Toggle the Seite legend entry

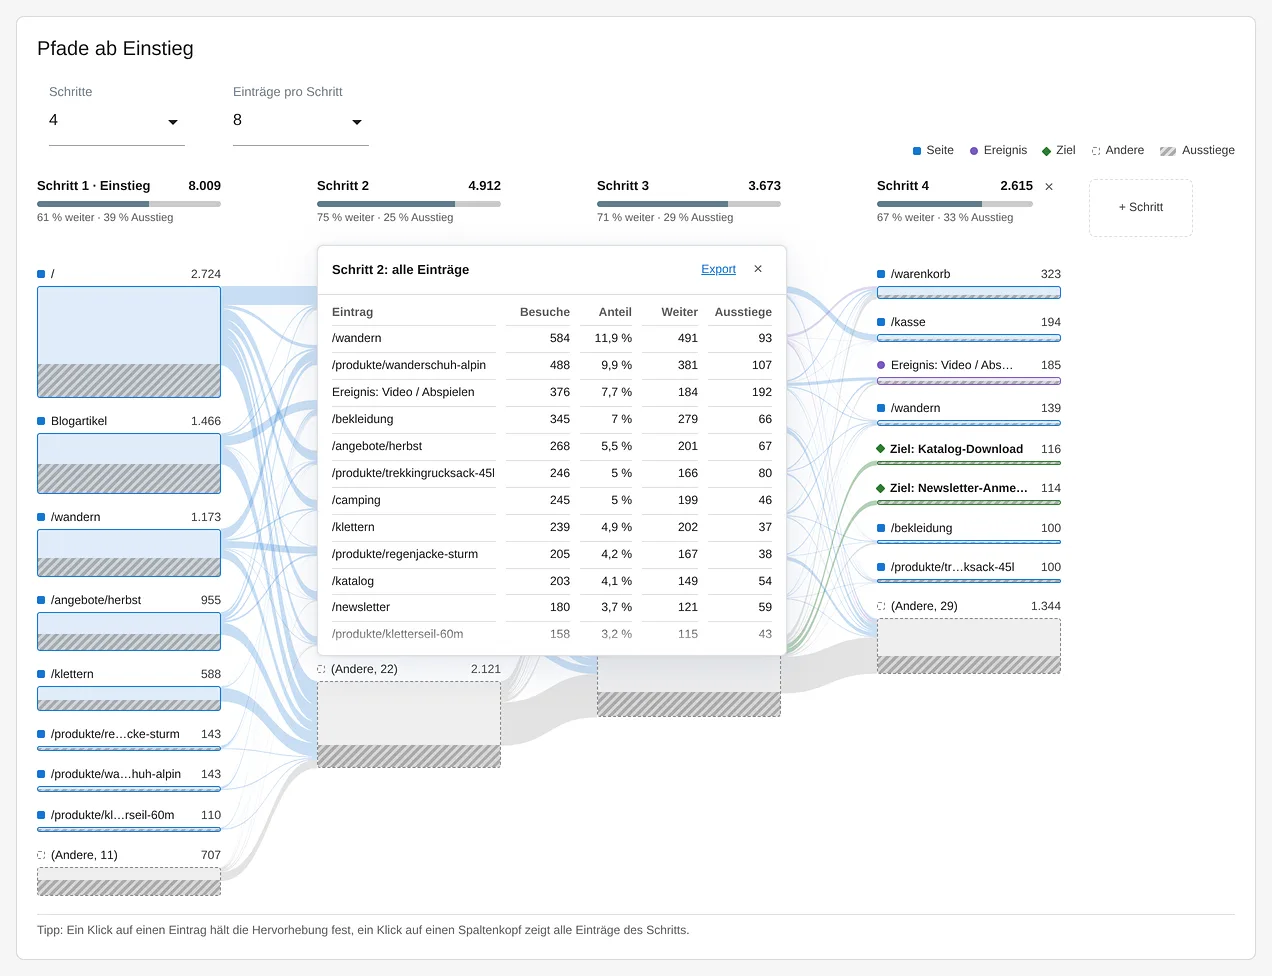[x=933, y=150]
